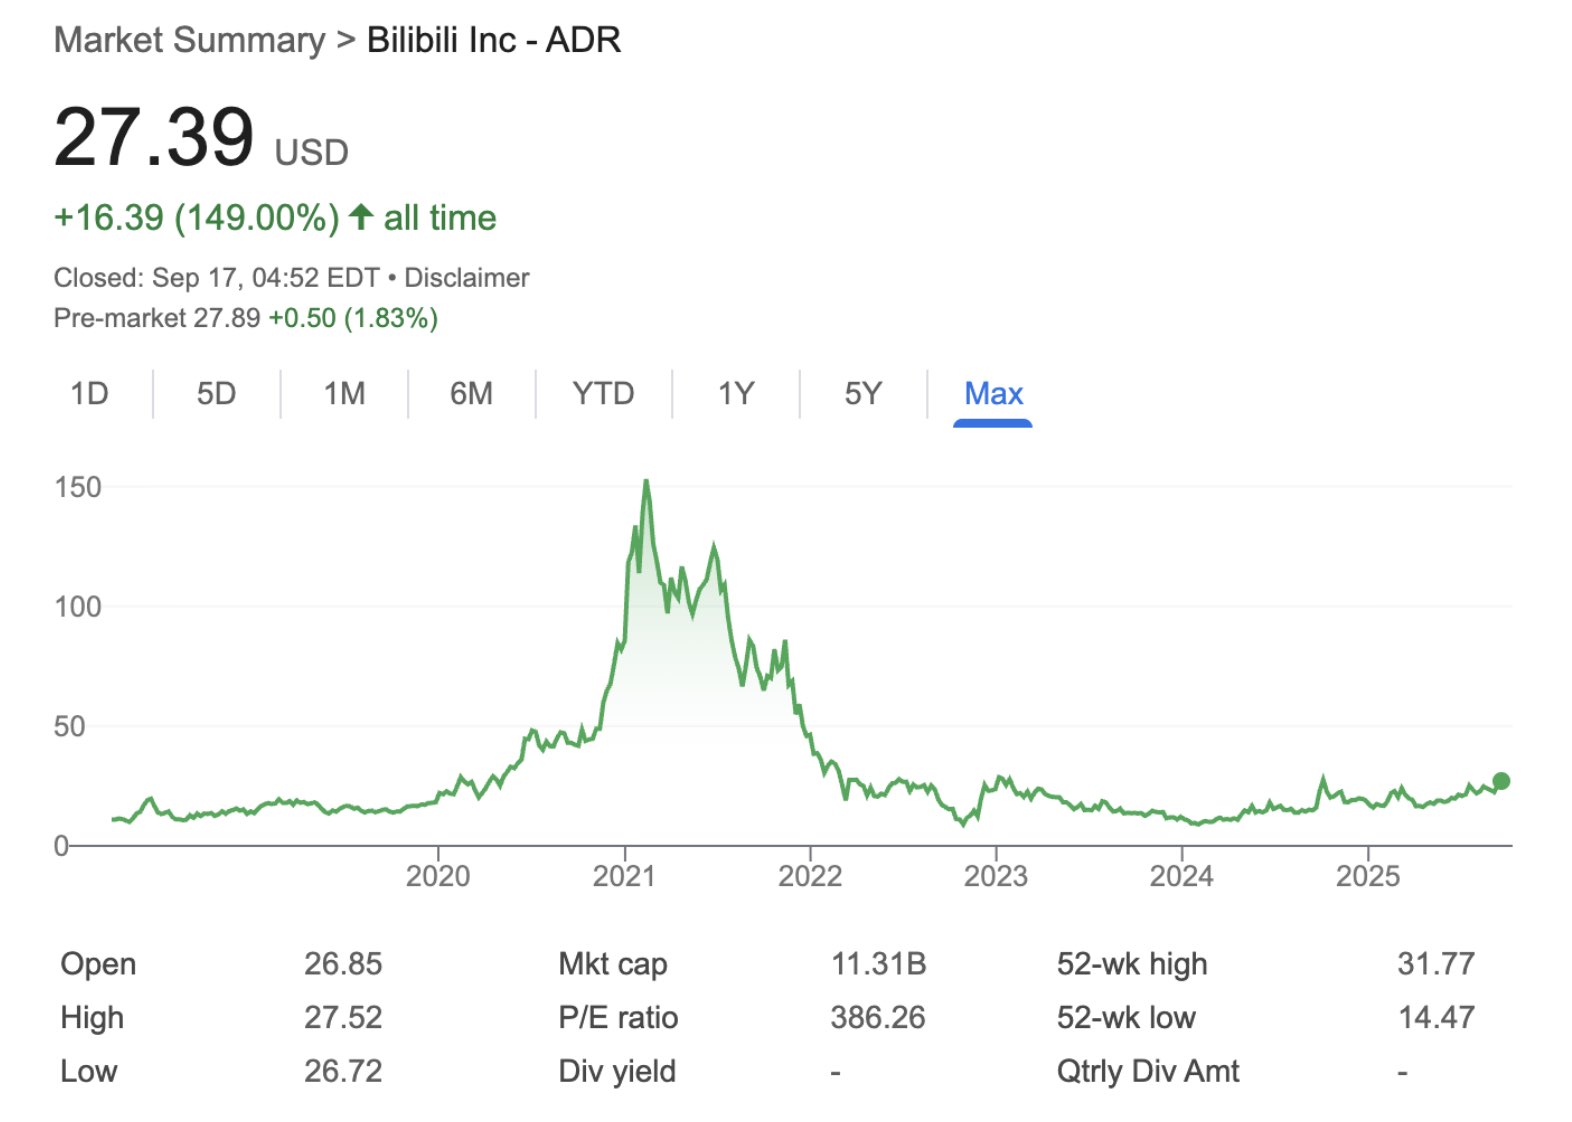Screen dimensions: 1572x1122
Task: Click the Bilibili Inc - ADR title
Action: 494,40
